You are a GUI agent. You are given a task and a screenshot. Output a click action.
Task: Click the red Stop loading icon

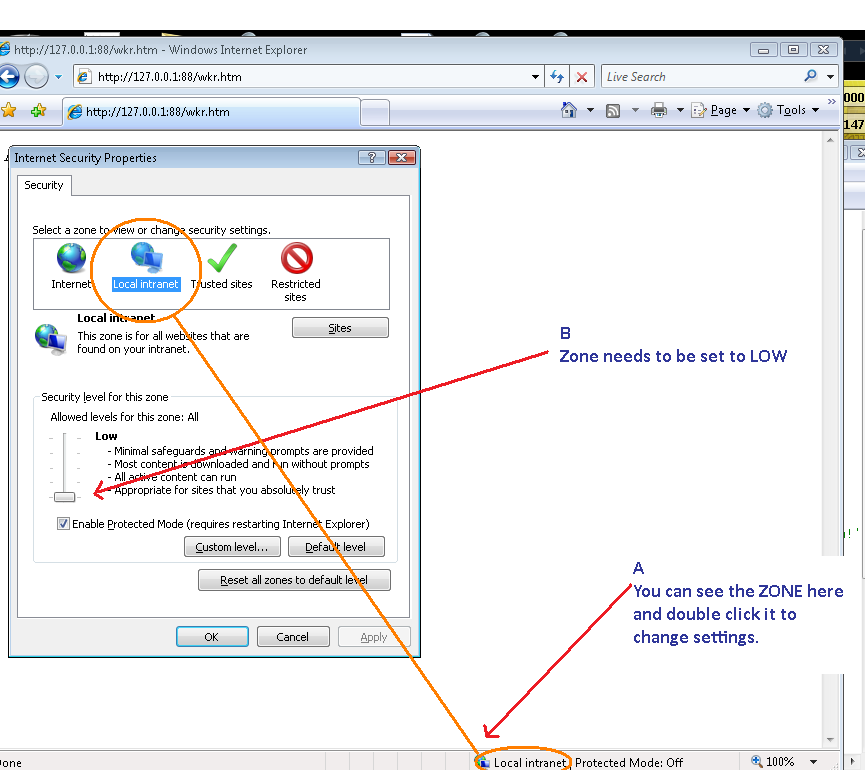[583, 77]
